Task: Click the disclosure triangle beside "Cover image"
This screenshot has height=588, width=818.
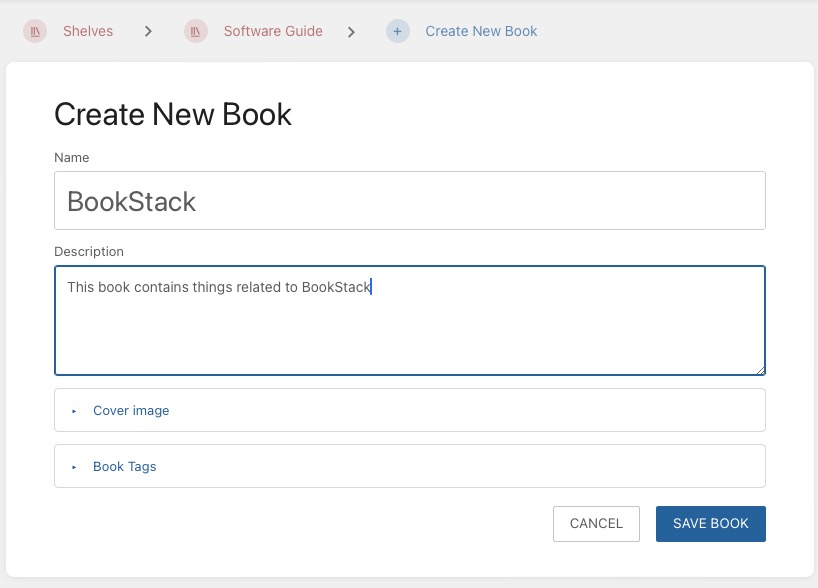Action: click(x=74, y=410)
